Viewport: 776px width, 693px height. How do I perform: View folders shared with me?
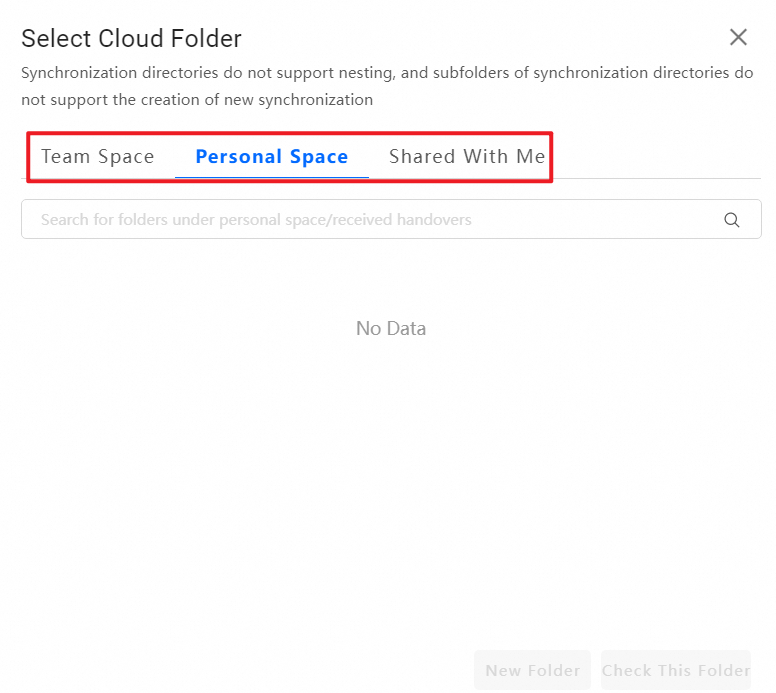click(x=467, y=157)
